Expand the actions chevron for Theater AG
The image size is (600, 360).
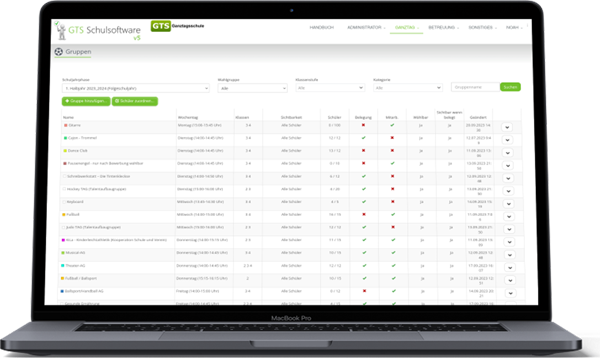(510, 267)
